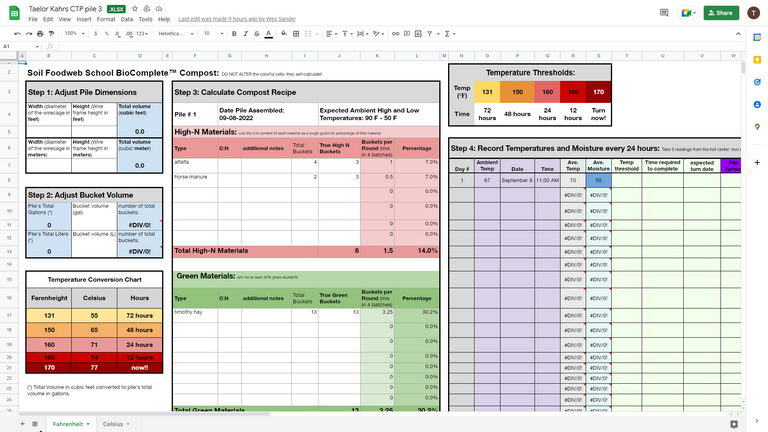The height and width of the screenshot is (432, 768).
Task: Decrease decimal places
Action: (118, 34)
